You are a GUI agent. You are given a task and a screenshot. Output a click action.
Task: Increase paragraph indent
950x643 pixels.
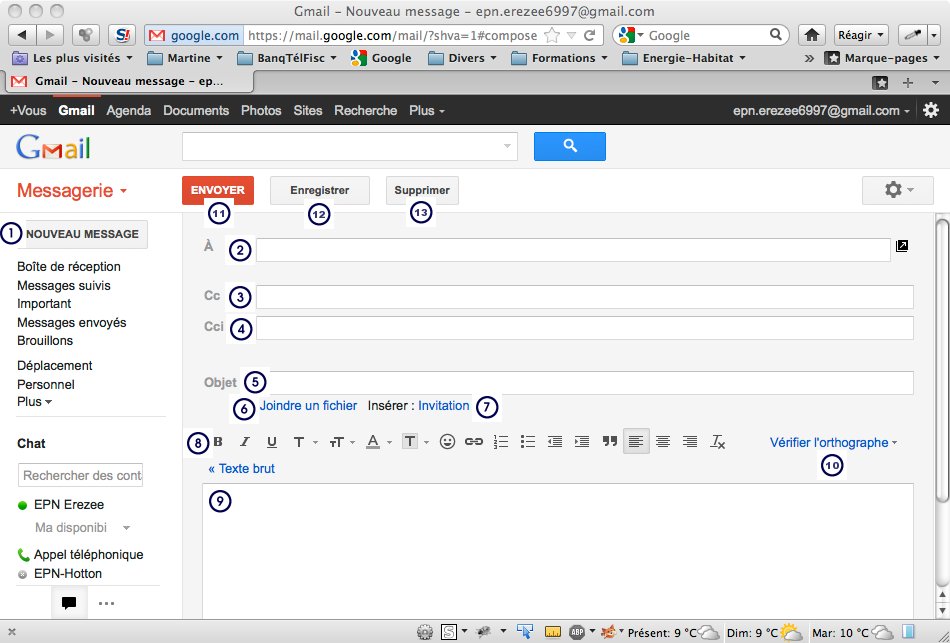[x=582, y=441]
